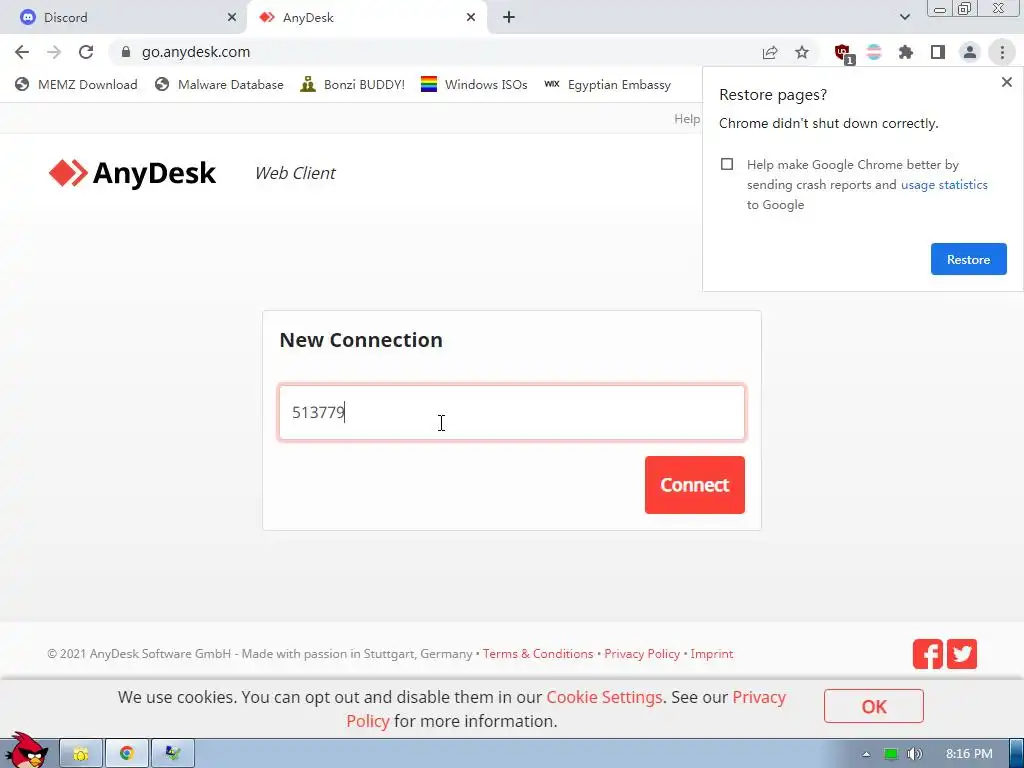Click the 8:16 PM clock
The height and width of the screenshot is (768, 1024).
969,754
